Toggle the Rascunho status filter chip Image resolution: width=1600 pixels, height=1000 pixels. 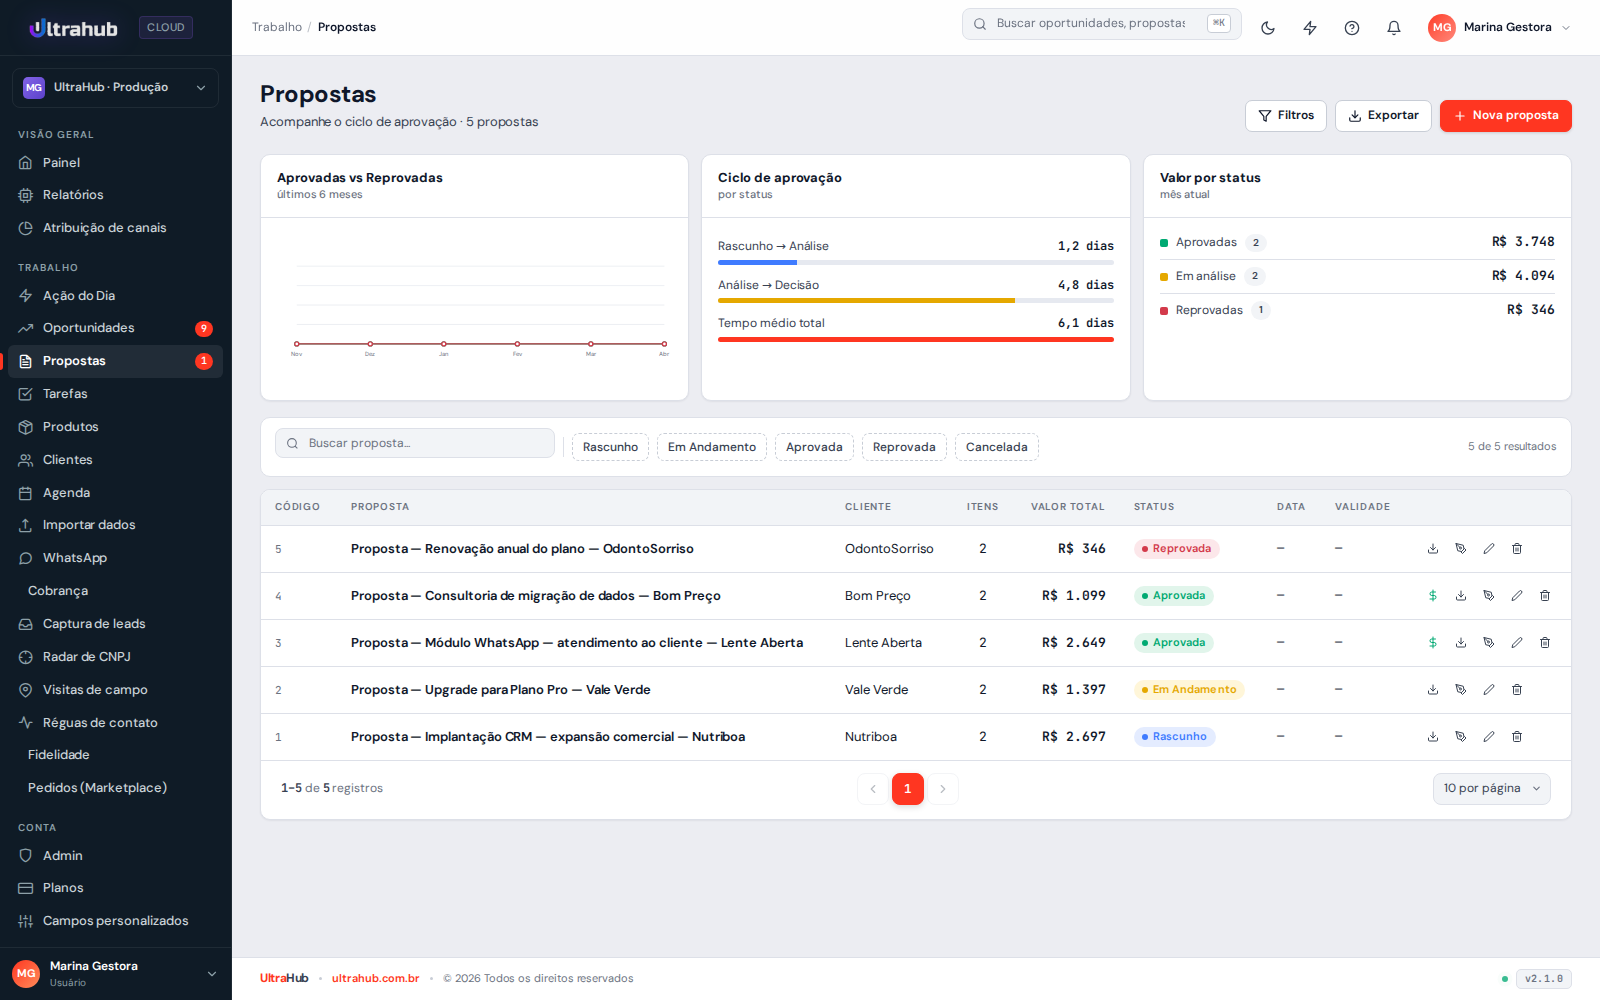(x=610, y=447)
